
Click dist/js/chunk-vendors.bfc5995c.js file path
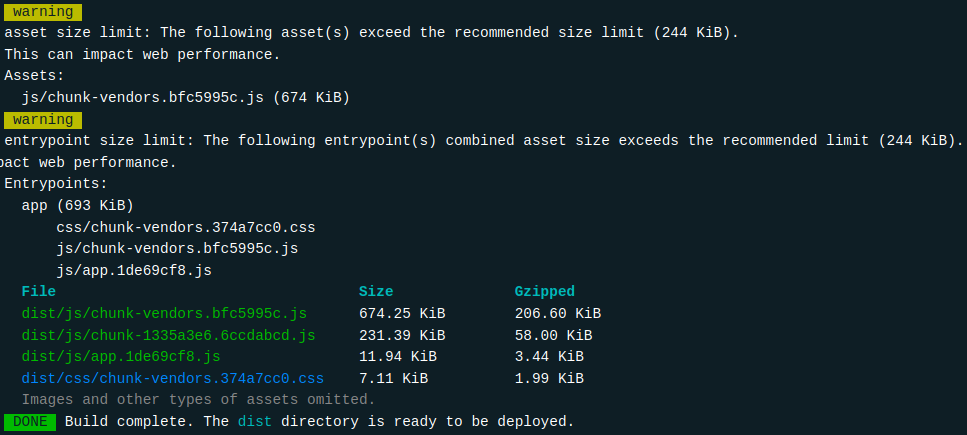(164, 313)
